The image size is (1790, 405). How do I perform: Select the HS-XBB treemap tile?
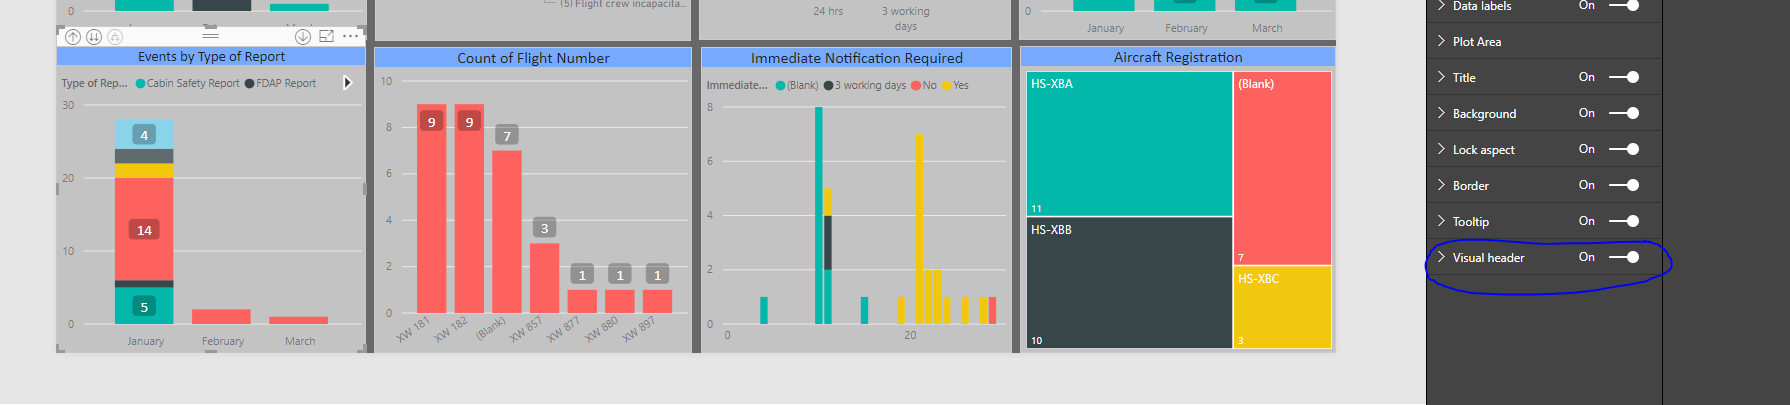[x=1129, y=282]
